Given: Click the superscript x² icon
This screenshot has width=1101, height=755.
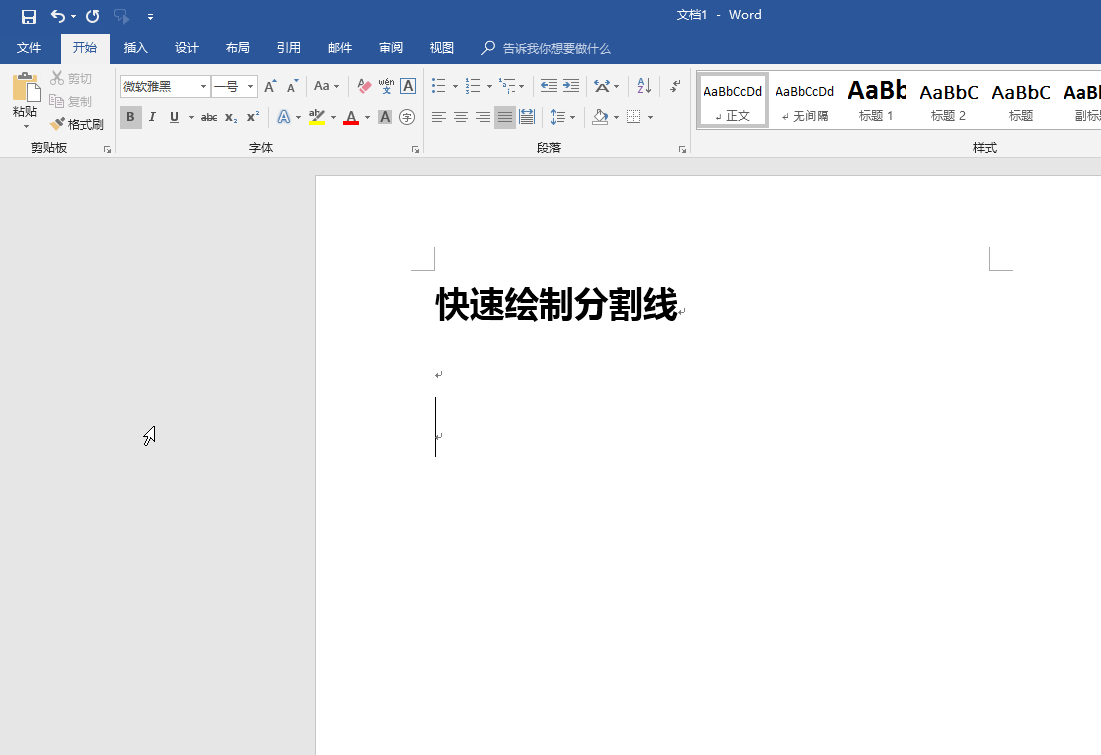Looking at the screenshot, I should click(x=253, y=118).
